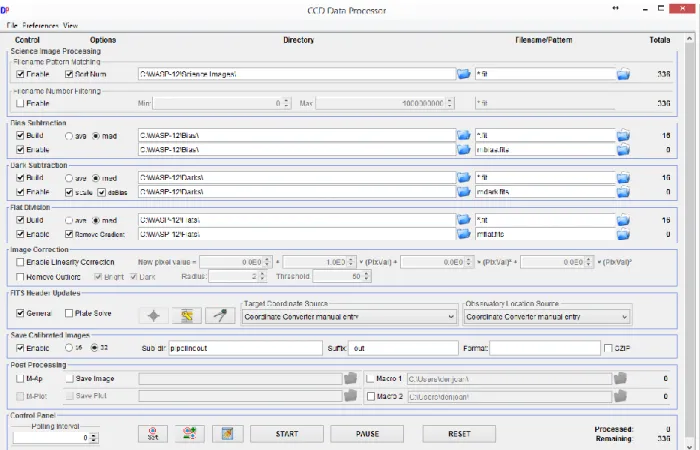
Task: Enable Save Image checkbox
Action: pyautogui.click(x=70, y=379)
